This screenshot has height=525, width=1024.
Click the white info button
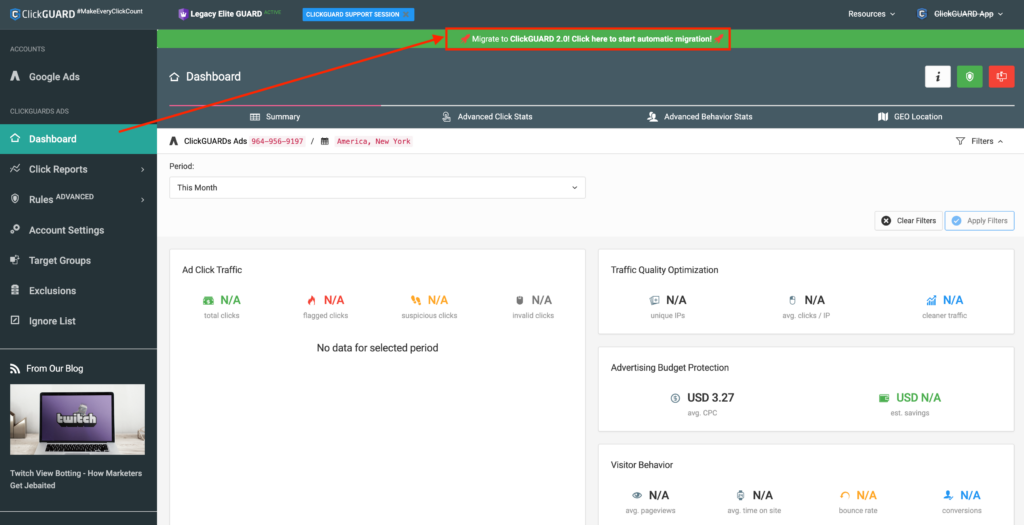(938, 76)
